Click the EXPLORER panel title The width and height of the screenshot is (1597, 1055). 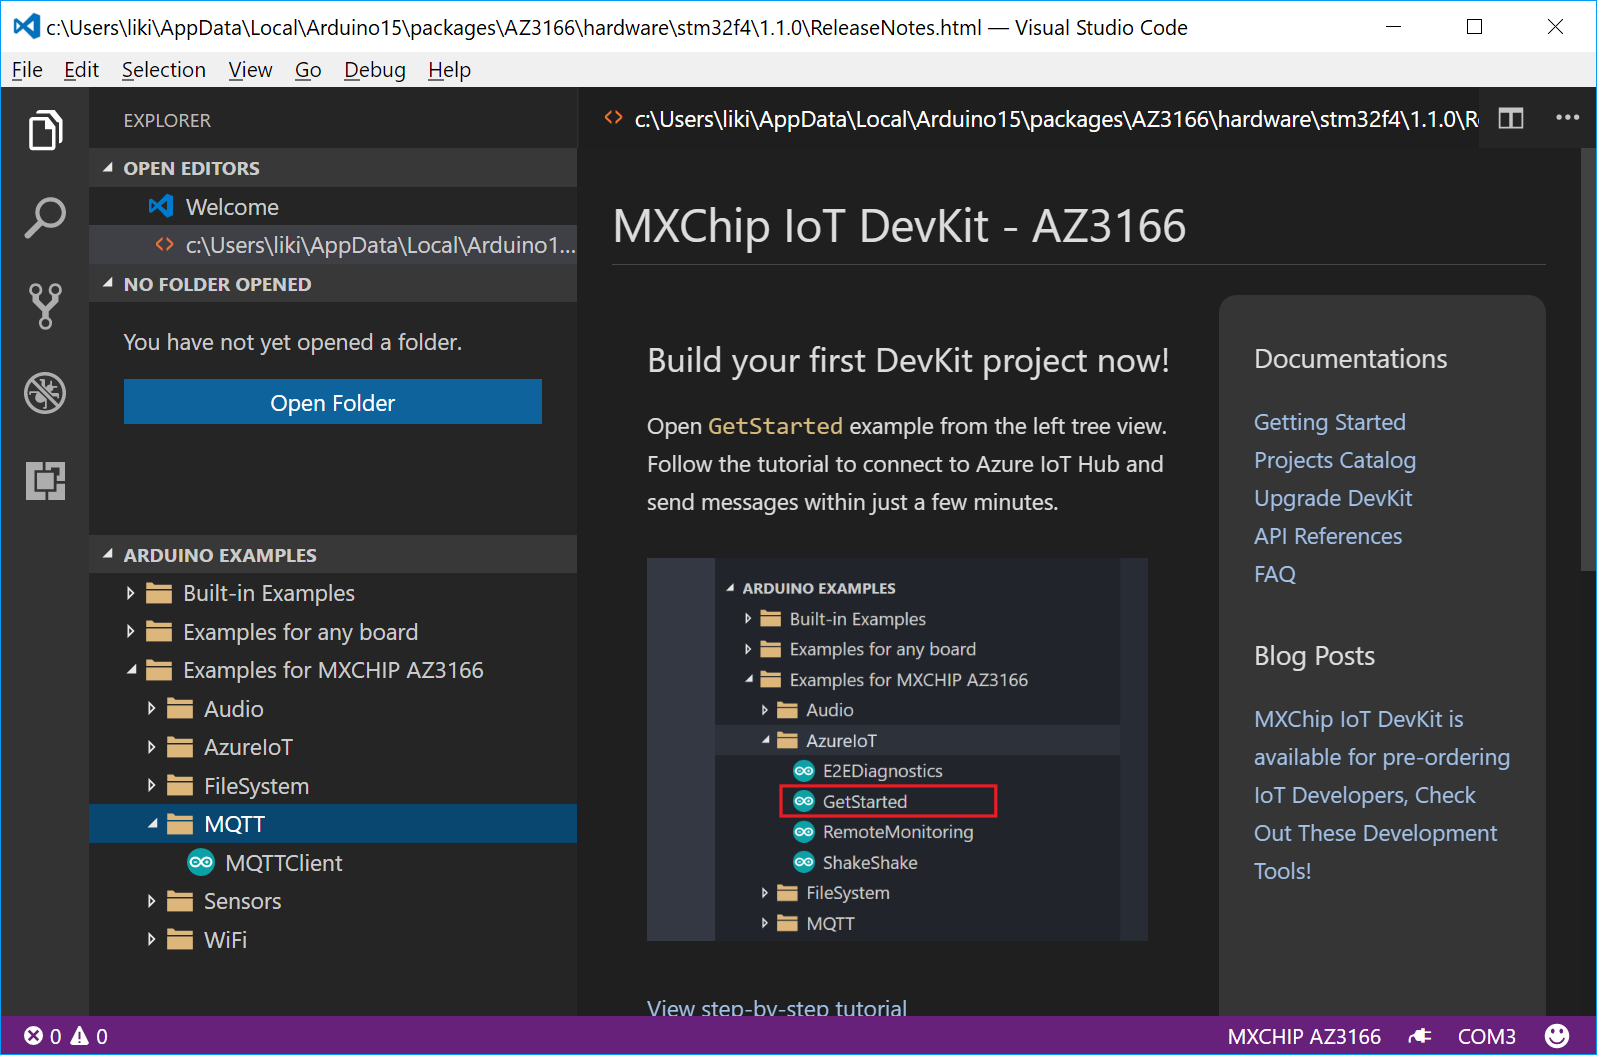tap(167, 120)
